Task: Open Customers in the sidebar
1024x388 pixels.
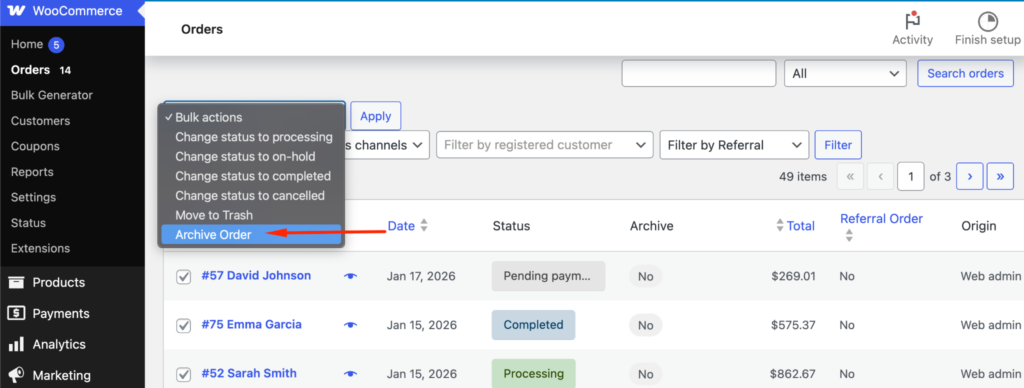Action: (40, 121)
